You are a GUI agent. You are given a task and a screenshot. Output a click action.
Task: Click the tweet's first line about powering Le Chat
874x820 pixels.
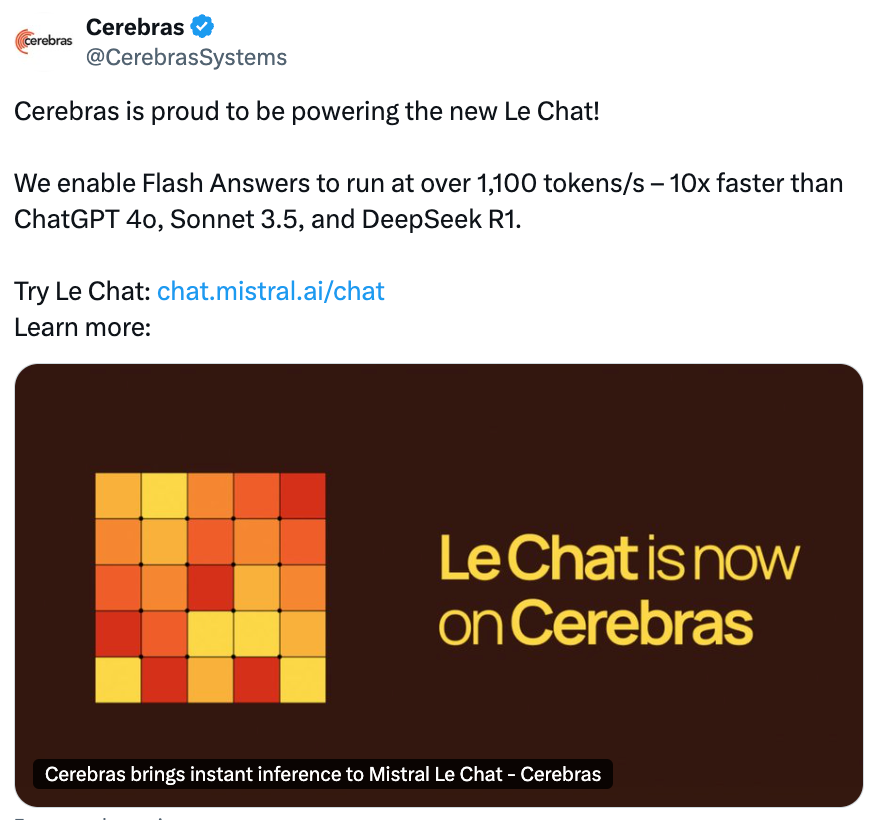(x=307, y=111)
